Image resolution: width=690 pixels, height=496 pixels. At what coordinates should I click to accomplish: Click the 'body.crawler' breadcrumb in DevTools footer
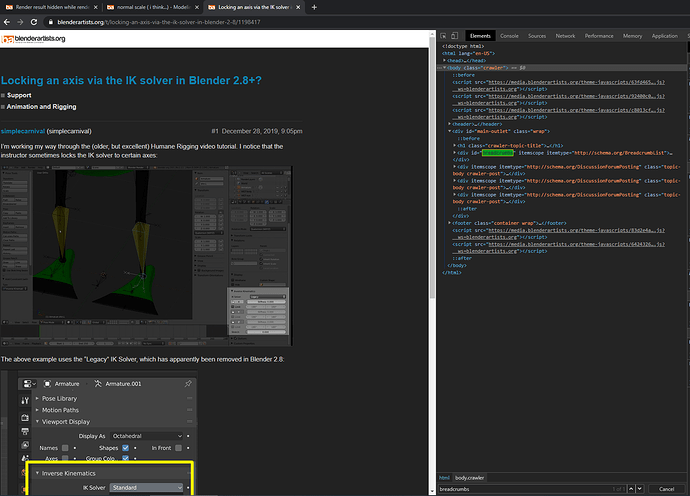coord(469,478)
